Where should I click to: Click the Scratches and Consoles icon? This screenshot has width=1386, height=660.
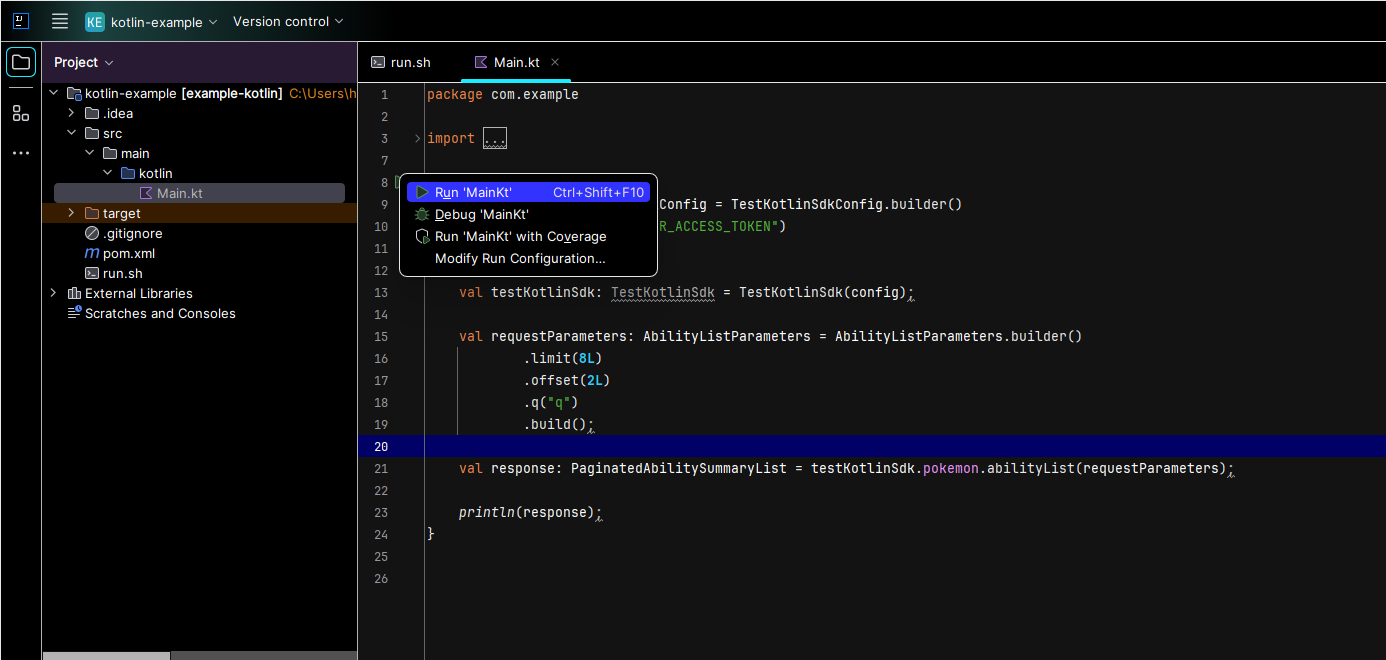(74, 313)
